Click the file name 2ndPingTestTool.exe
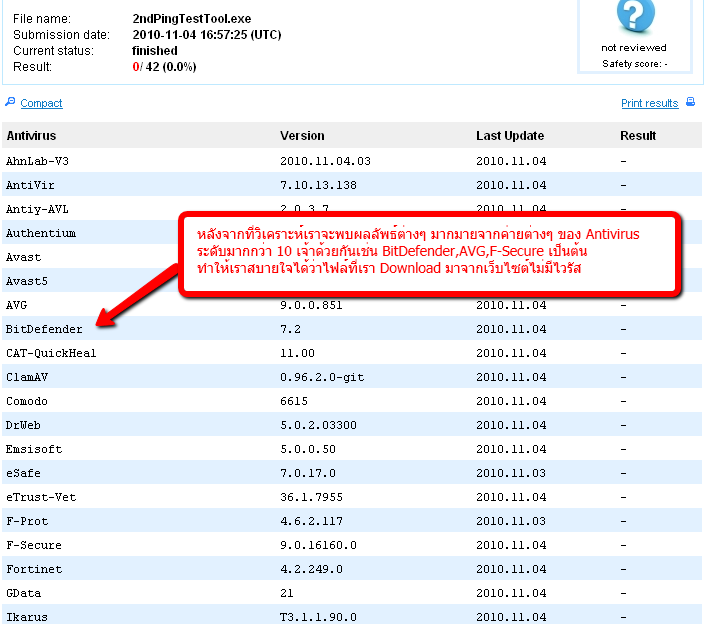The height and width of the screenshot is (624, 706). (x=192, y=19)
